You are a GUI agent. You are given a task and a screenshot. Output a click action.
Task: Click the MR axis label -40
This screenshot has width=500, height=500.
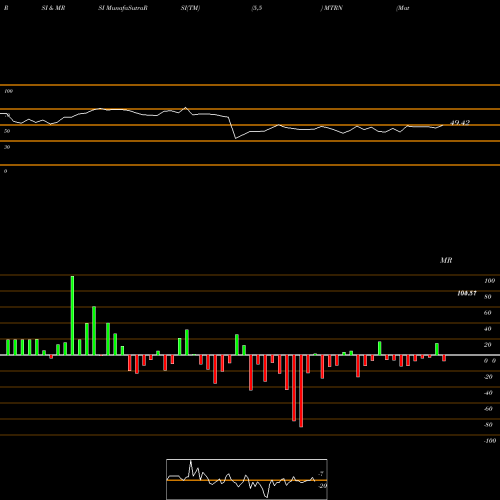pos(488,393)
